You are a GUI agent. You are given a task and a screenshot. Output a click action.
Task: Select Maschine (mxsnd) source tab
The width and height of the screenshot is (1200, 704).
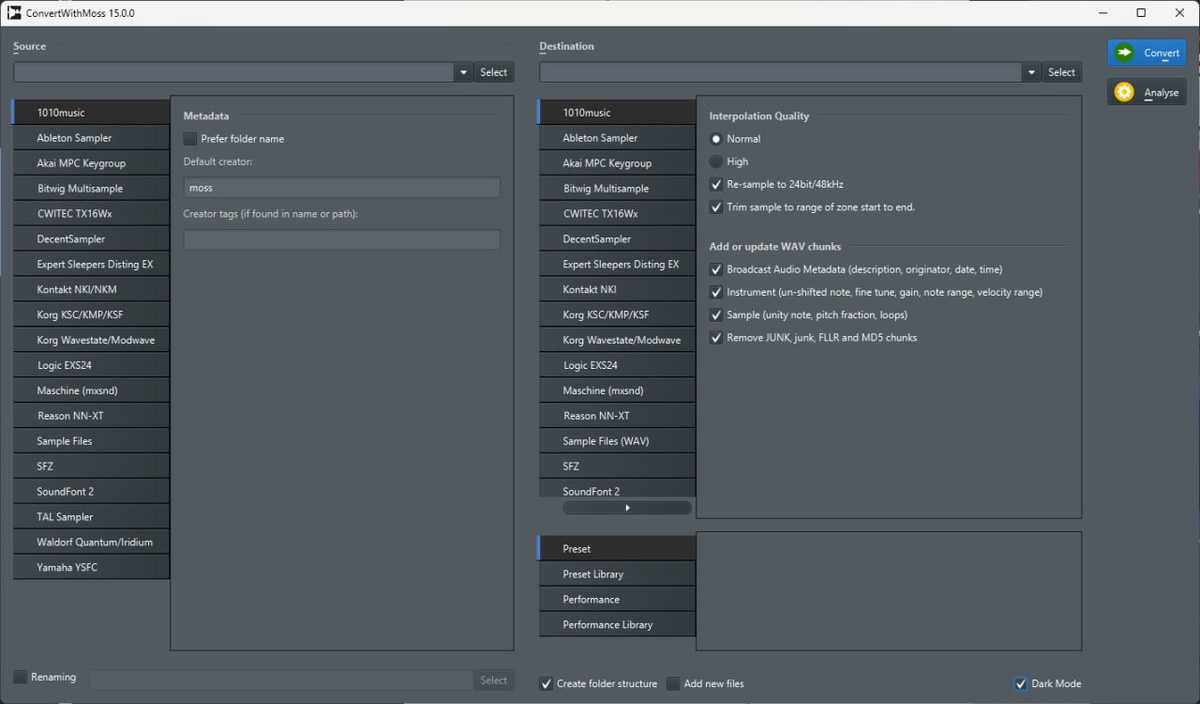click(92, 390)
